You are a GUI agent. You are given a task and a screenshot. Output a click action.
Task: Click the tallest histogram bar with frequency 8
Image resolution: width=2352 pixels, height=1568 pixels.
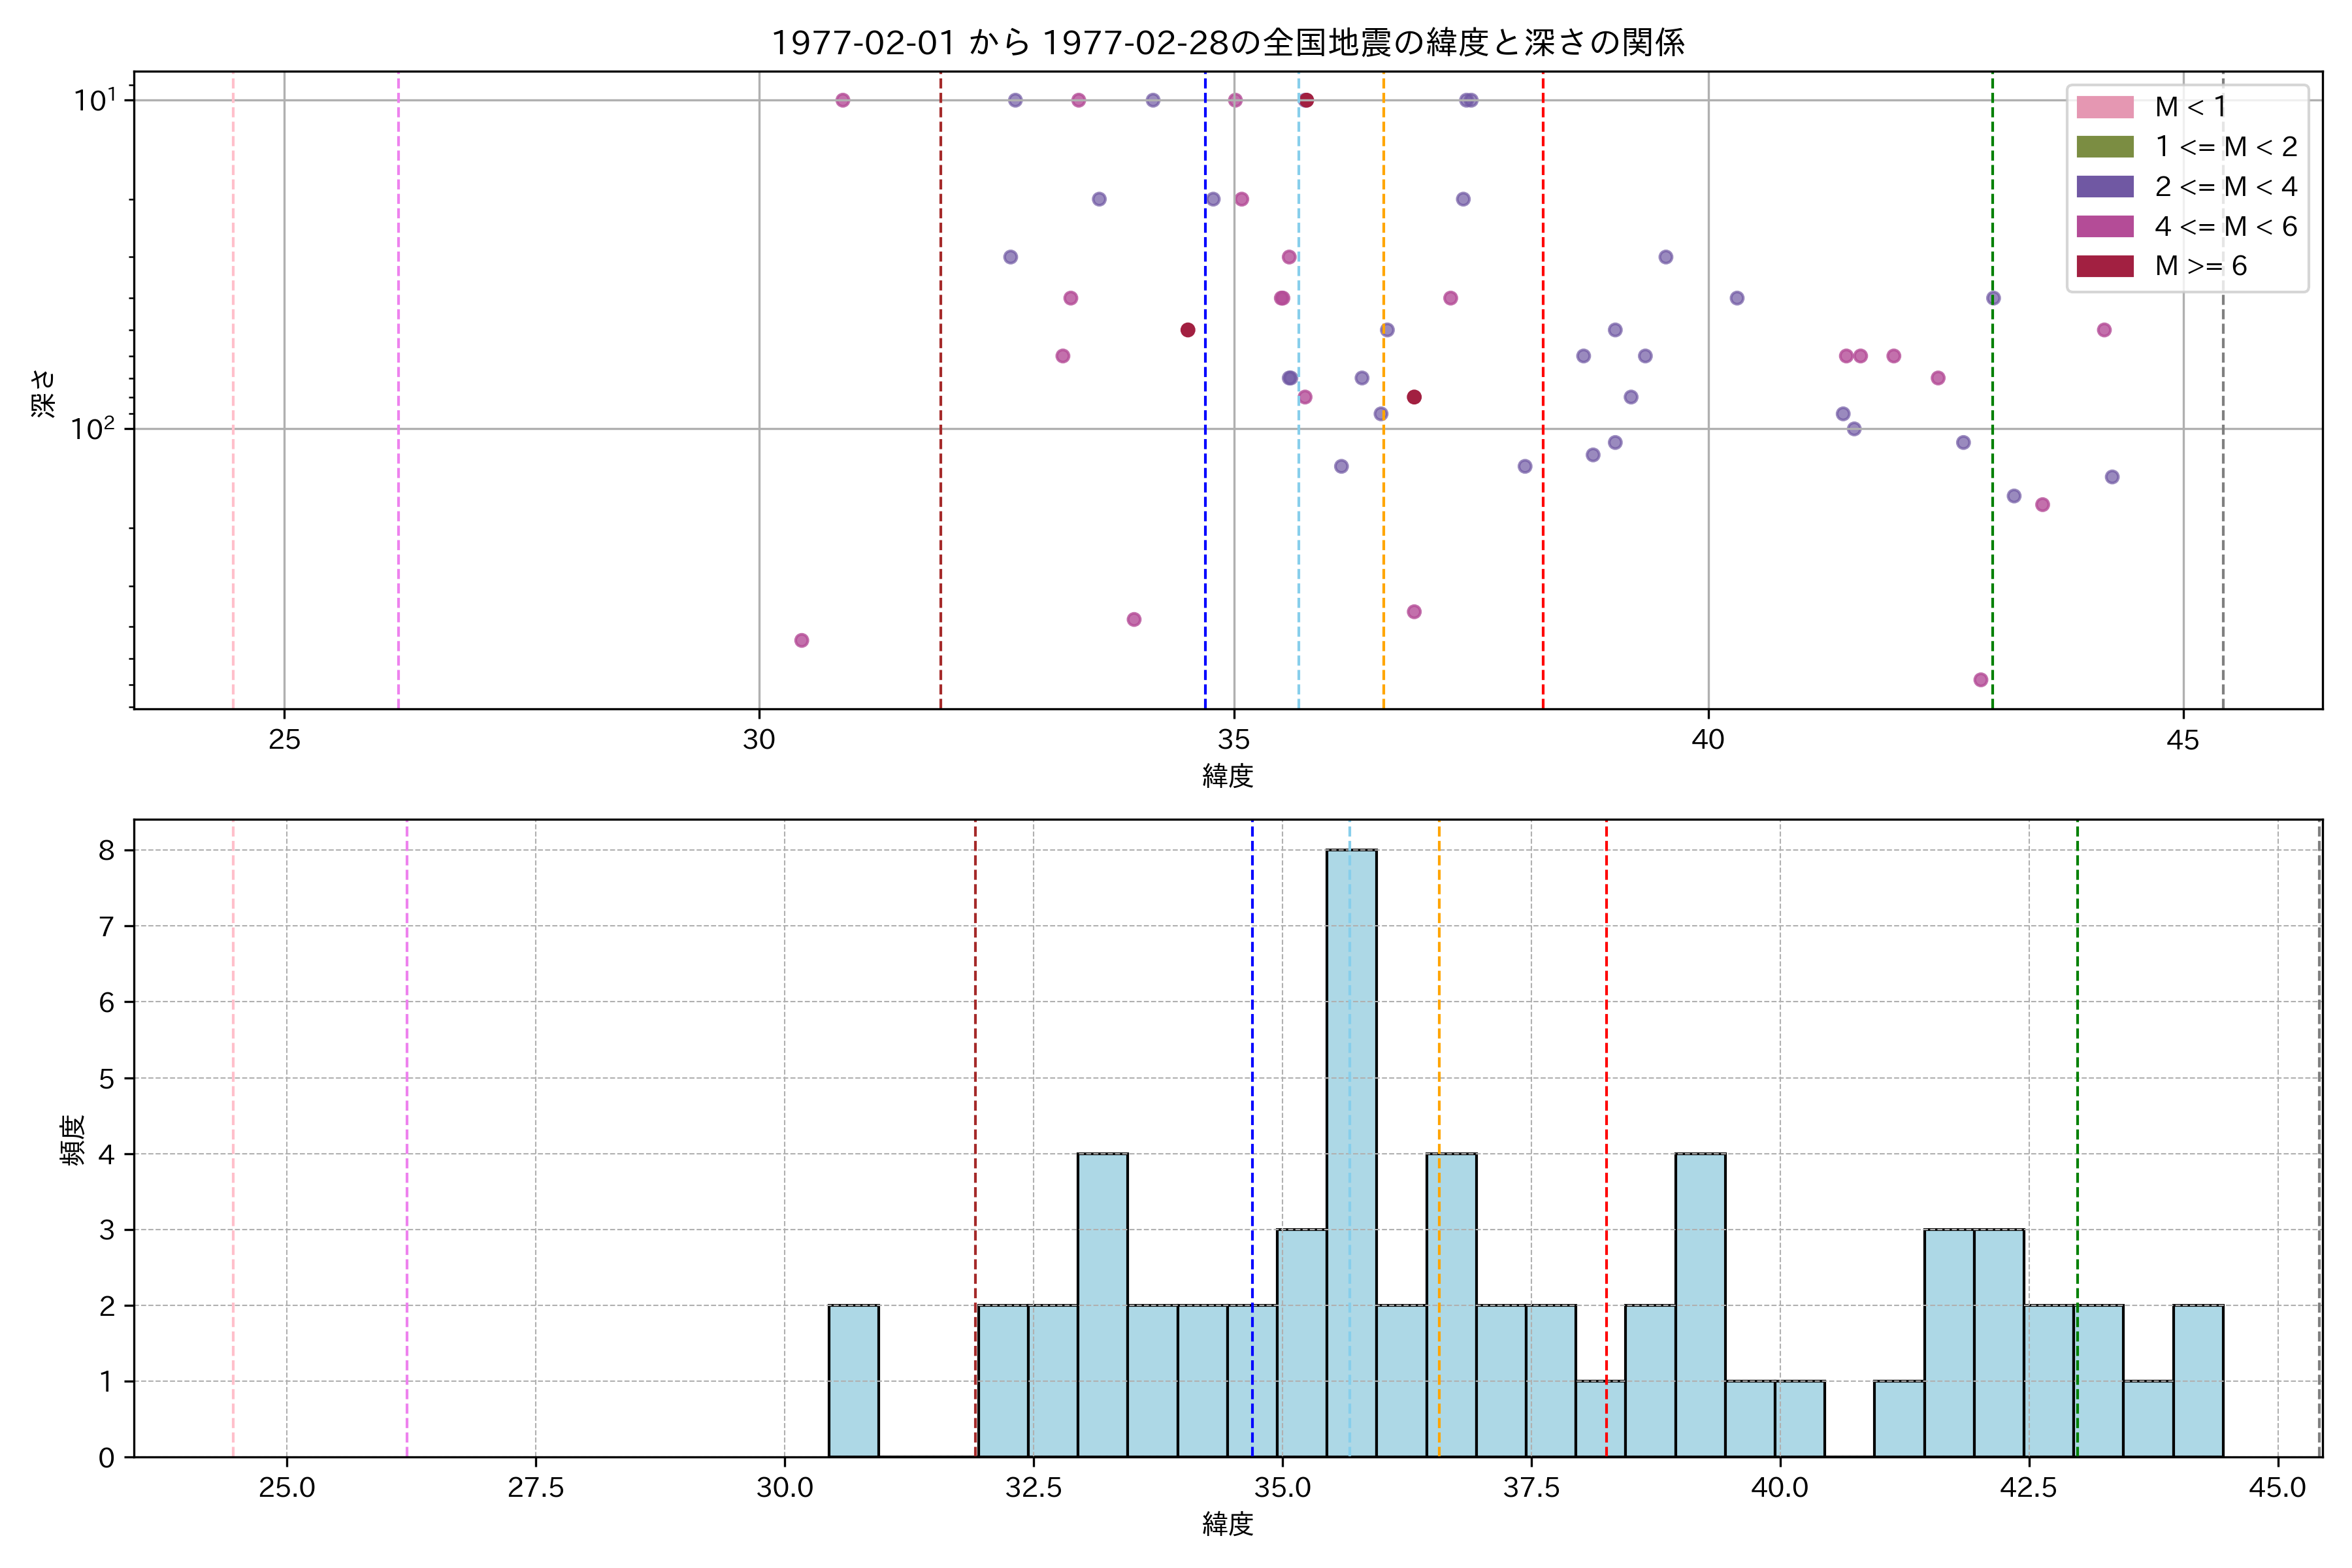click(1351, 1150)
